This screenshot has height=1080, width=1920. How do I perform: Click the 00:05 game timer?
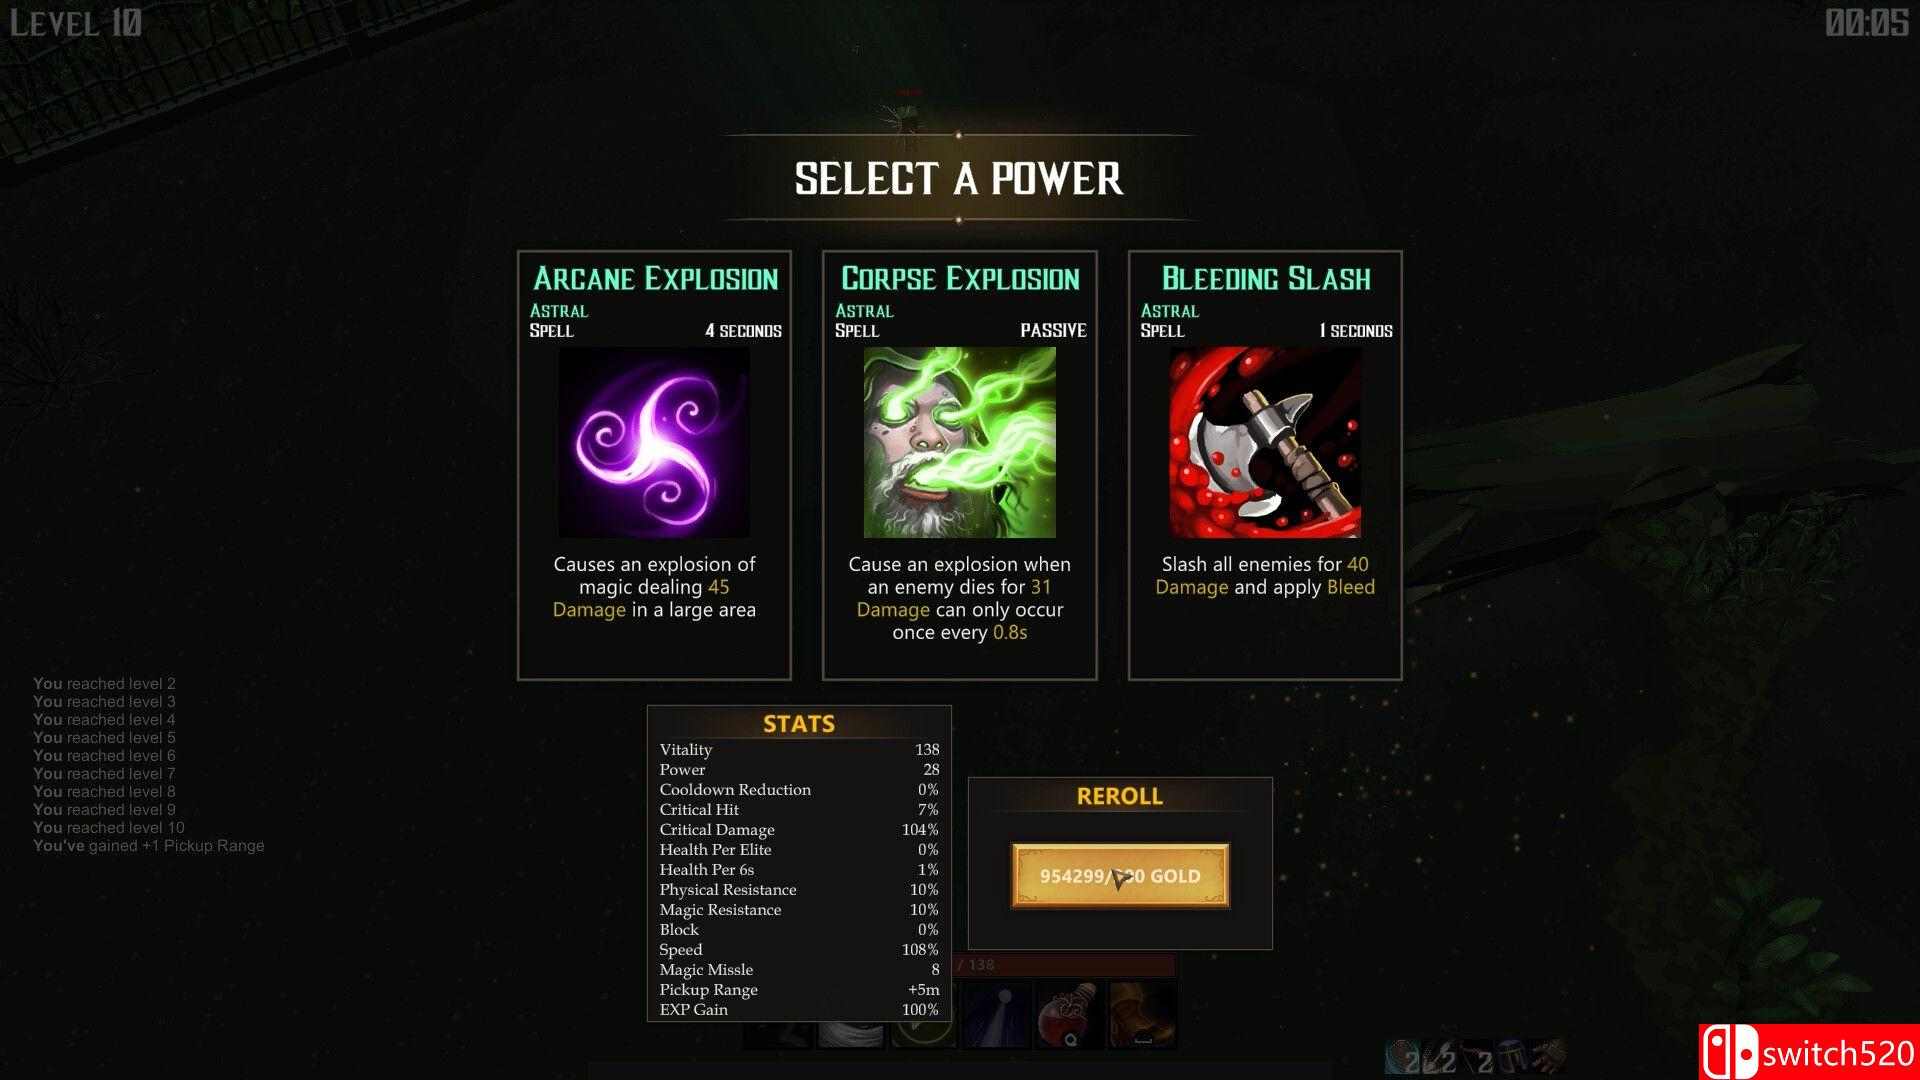(x=1867, y=23)
